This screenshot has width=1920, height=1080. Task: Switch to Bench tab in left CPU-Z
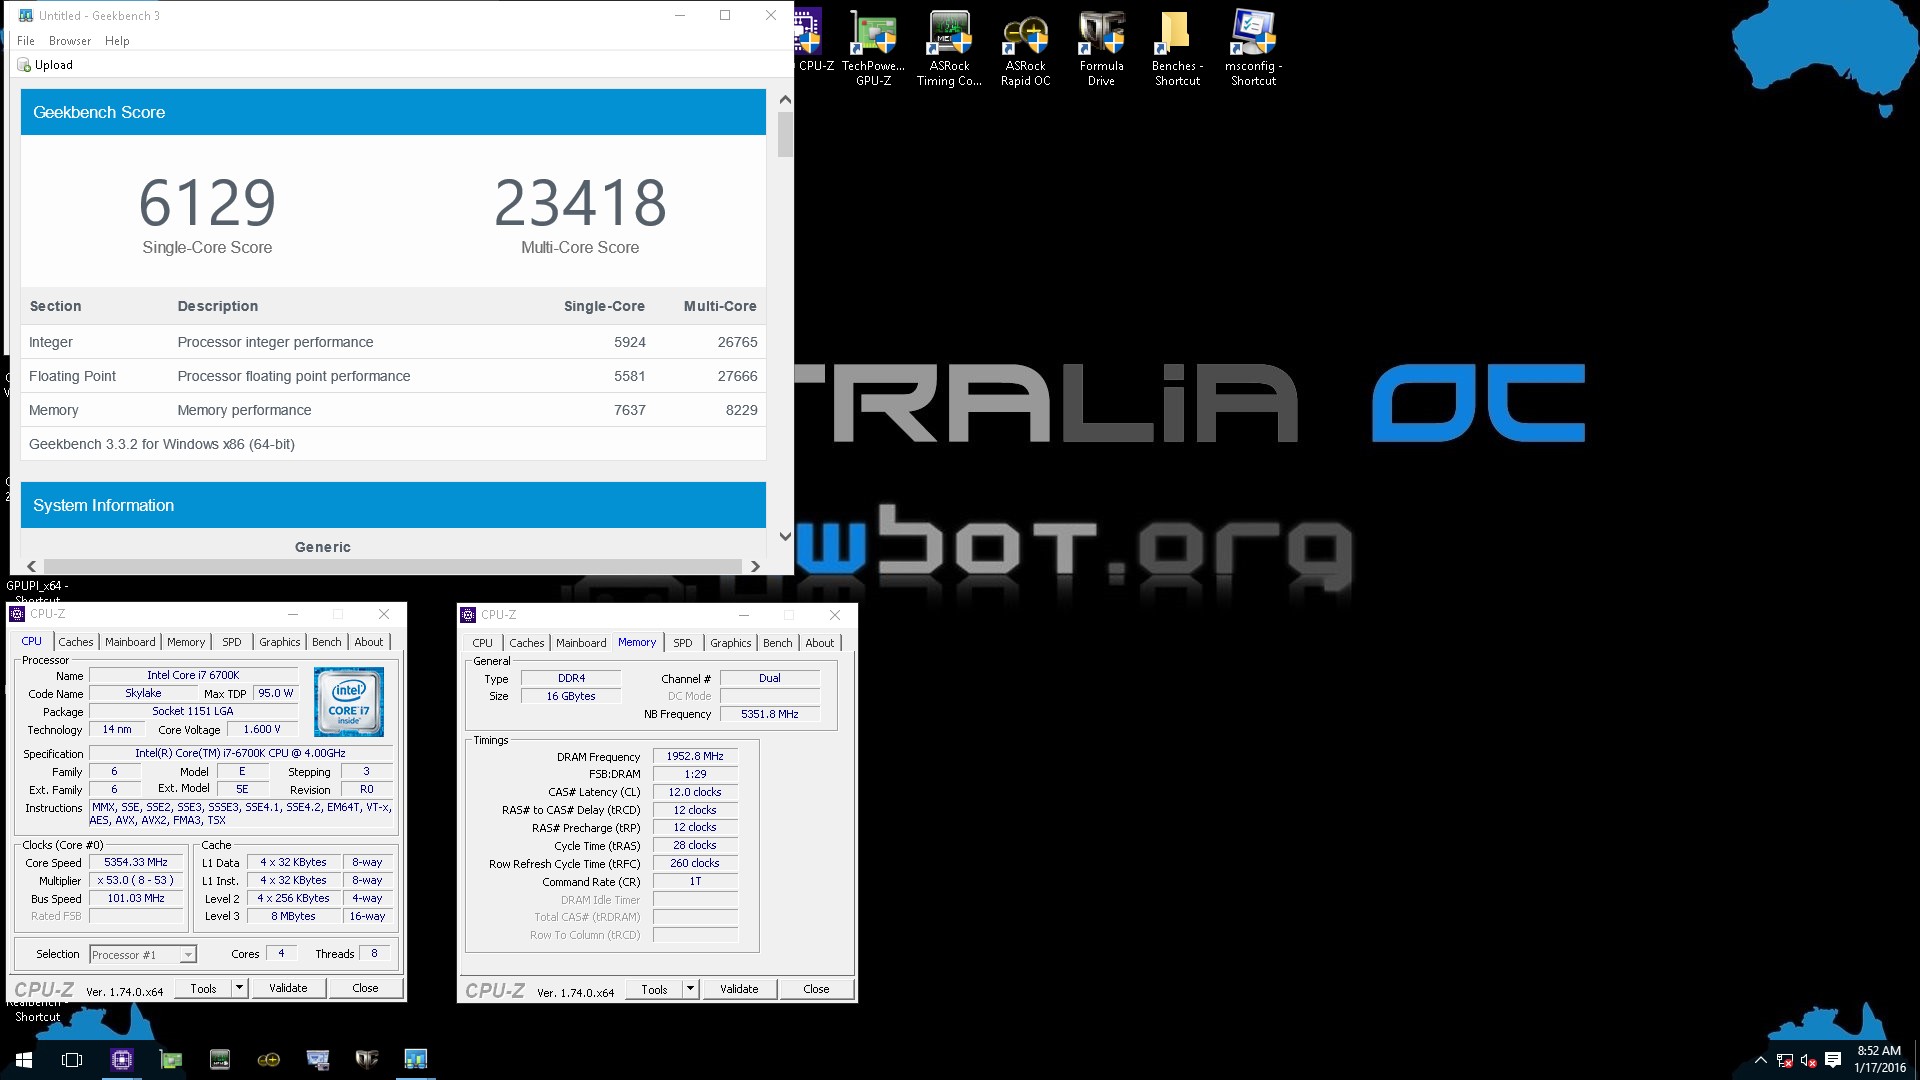[x=327, y=642]
